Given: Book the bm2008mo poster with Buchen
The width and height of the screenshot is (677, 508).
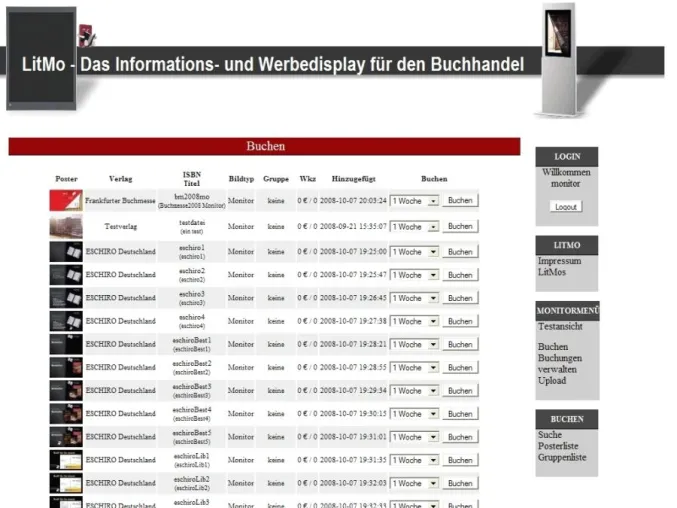Looking at the screenshot, I should click(x=460, y=201).
